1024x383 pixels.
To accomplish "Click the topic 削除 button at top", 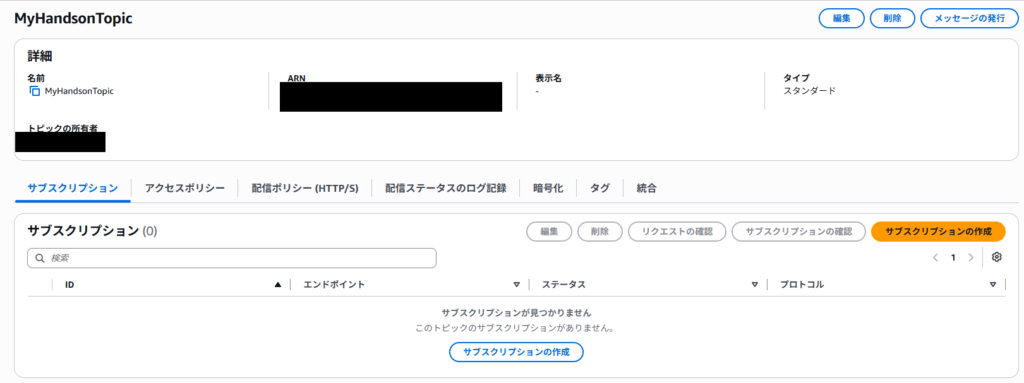I will coord(892,18).
